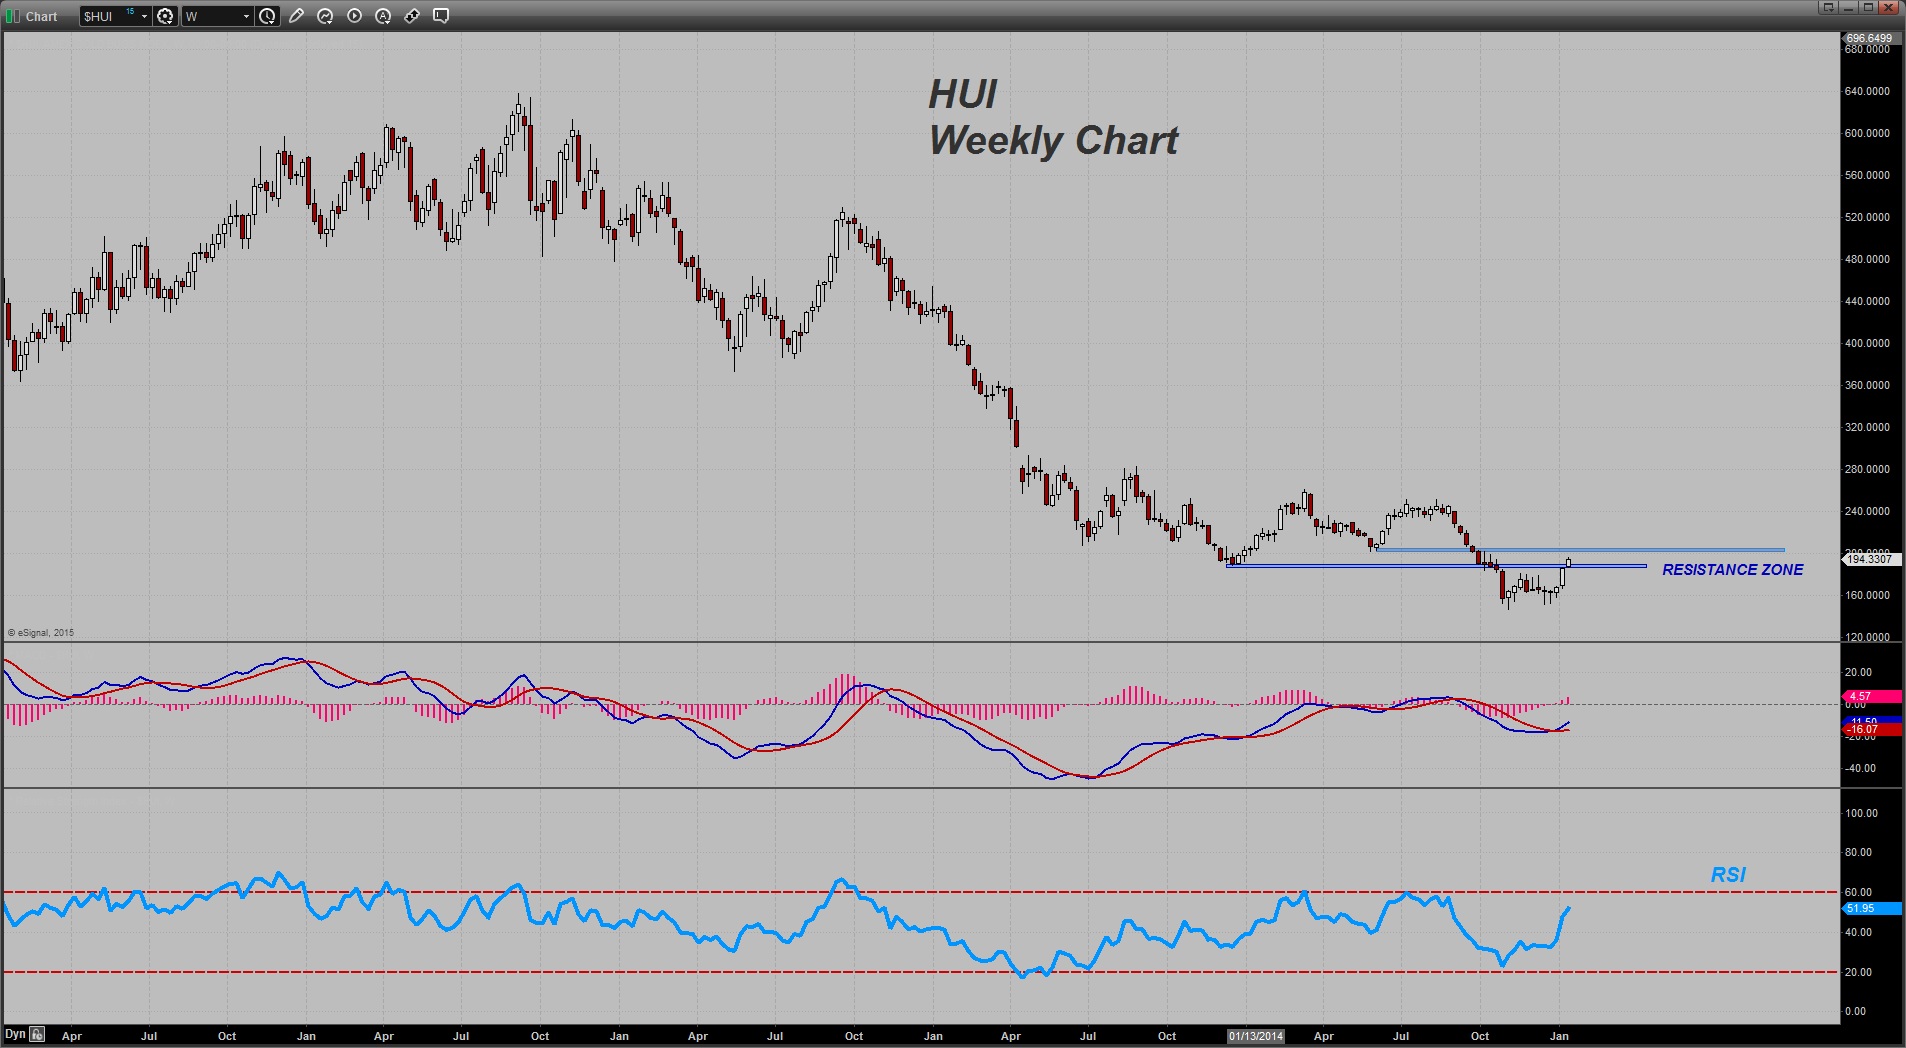
Task: Click the Chart window title label
Action: click(x=41, y=16)
